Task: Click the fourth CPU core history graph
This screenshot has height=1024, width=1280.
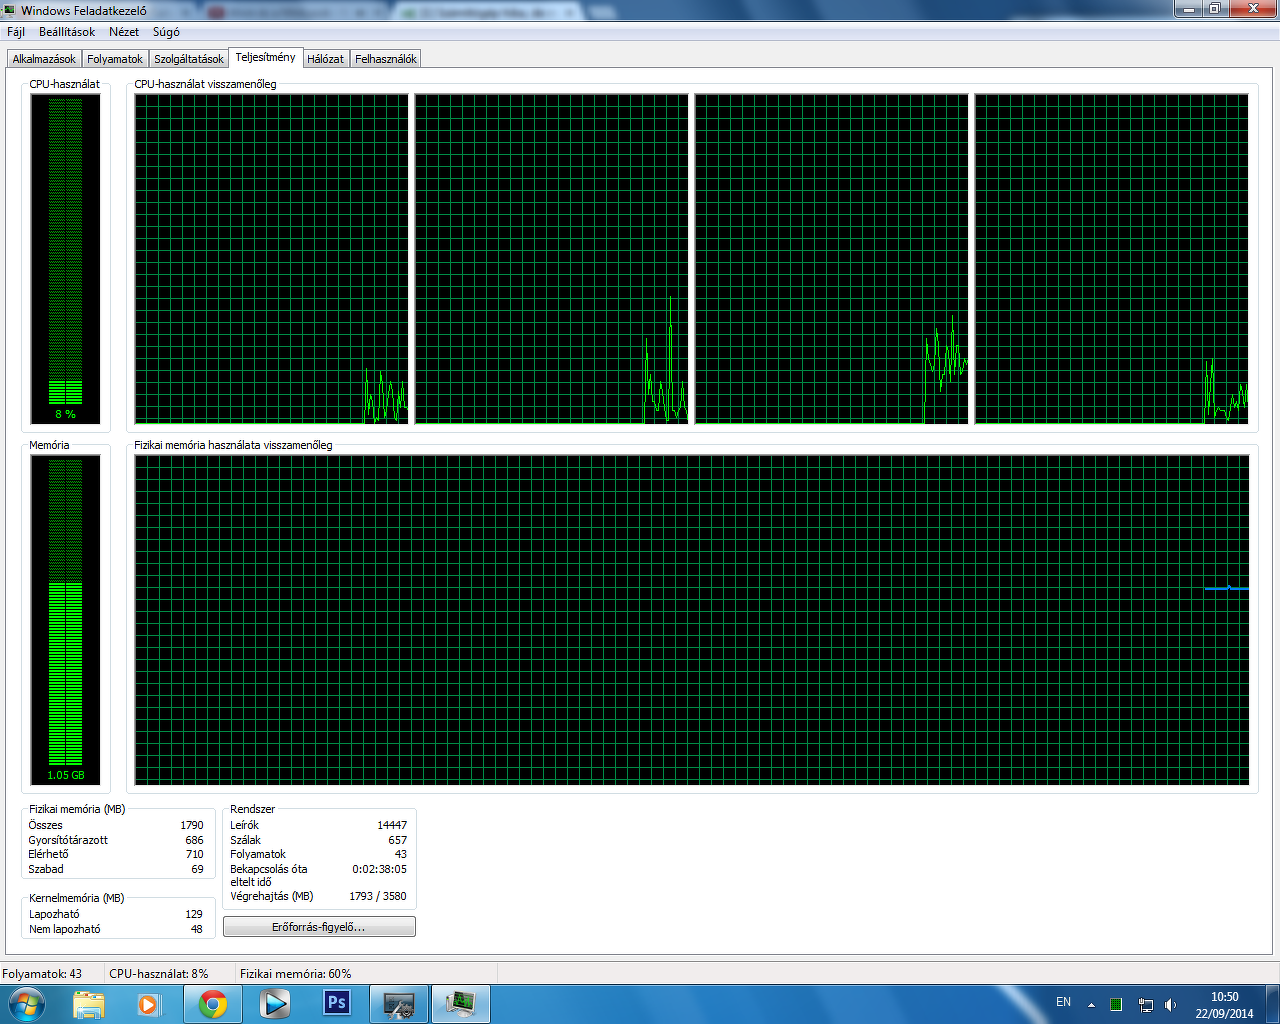Action: tap(1111, 258)
